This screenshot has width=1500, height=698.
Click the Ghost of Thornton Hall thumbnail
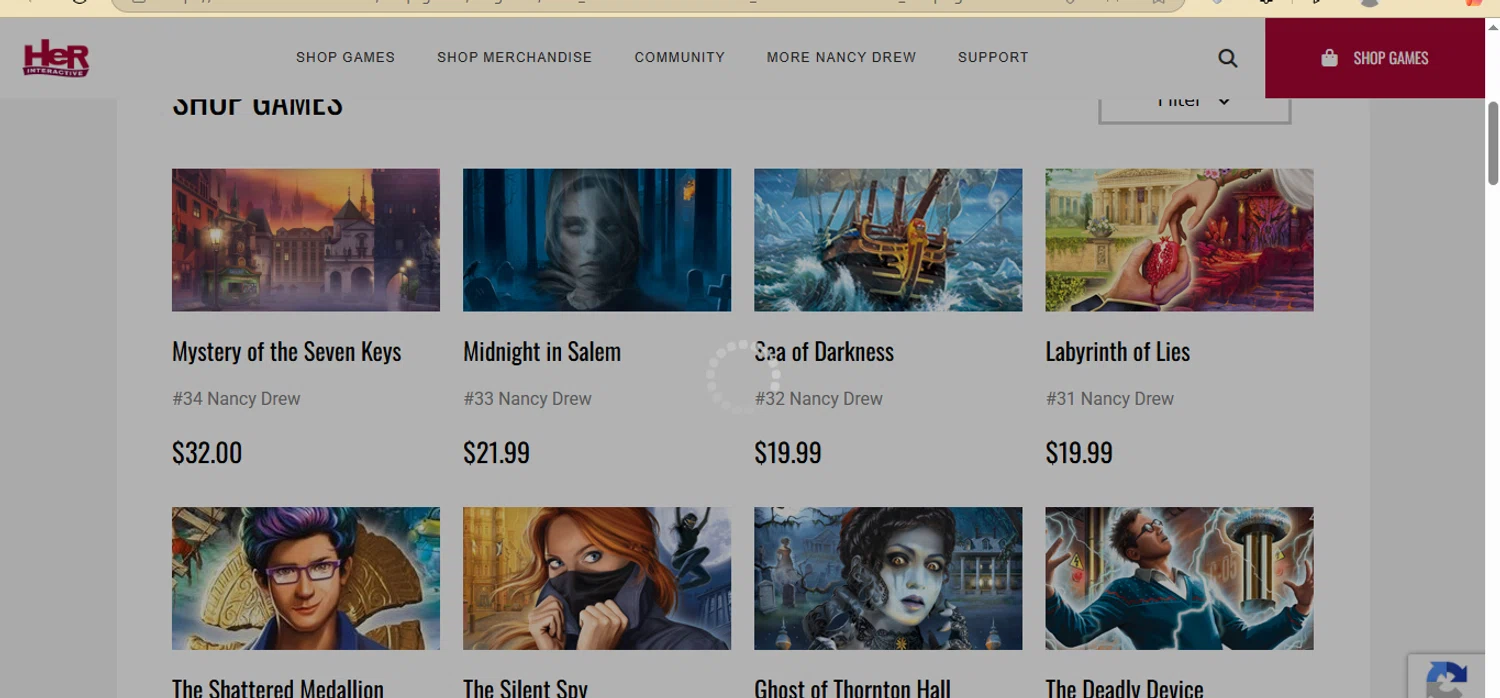pyautogui.click(x=888, y=578)
